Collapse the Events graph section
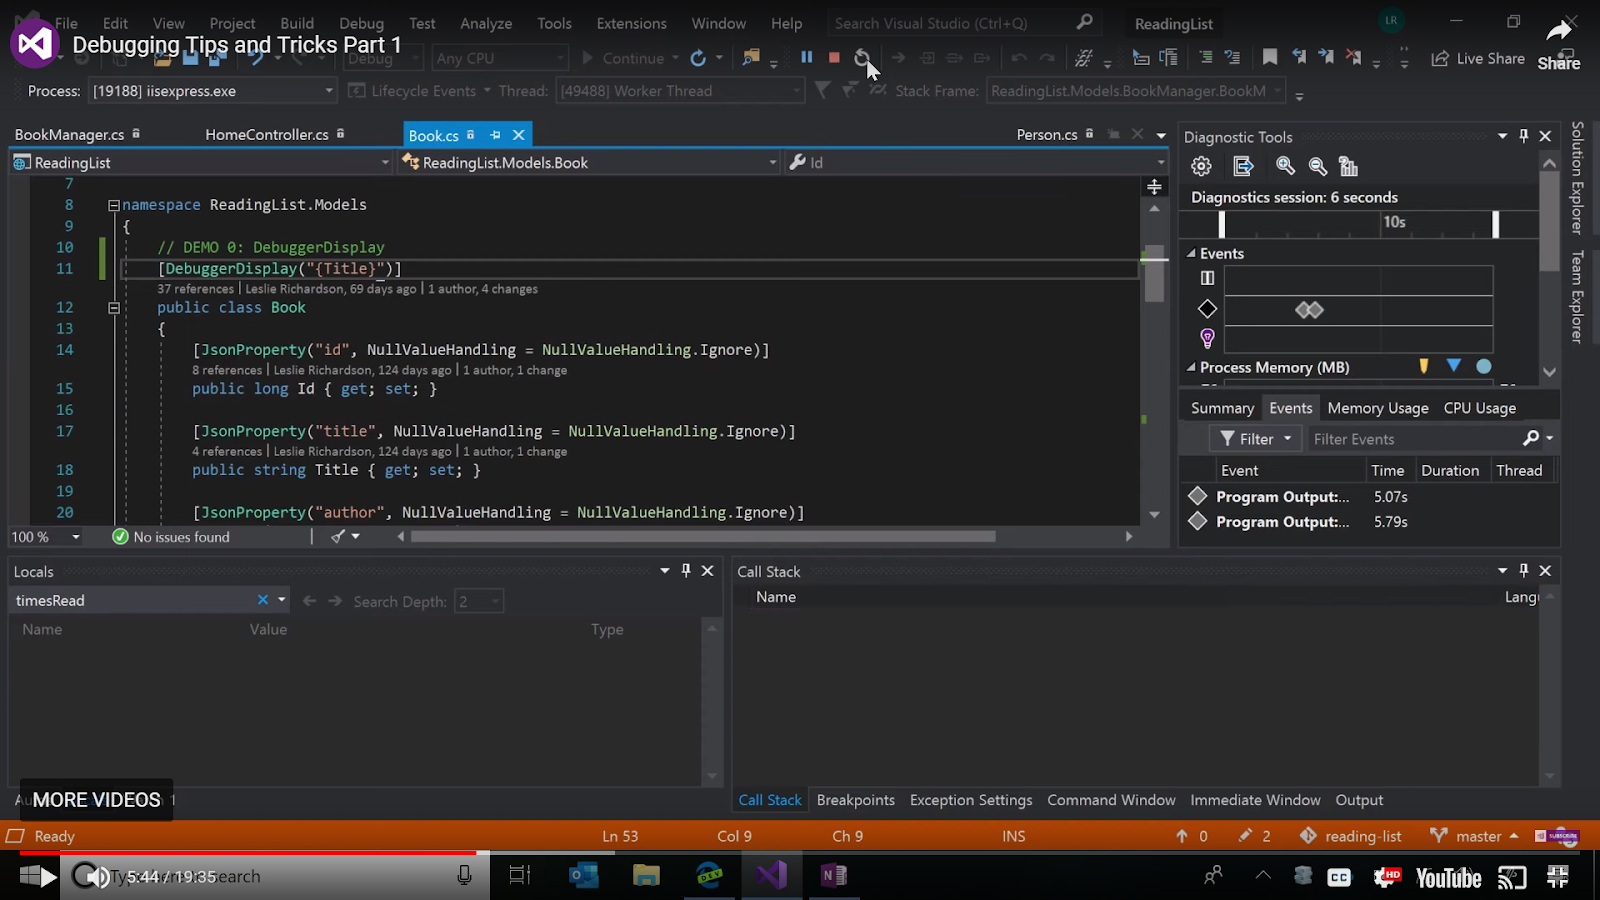The image size is (1600, 900). tap(1191, 254)
